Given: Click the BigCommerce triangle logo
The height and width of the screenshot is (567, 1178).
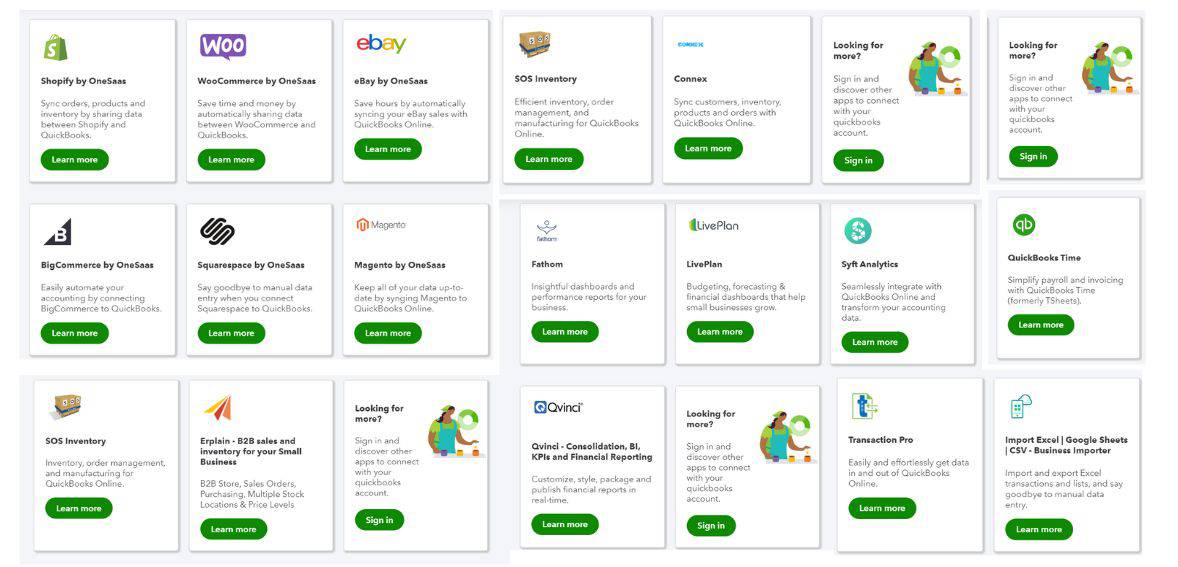Looking at the screenshot, I should [x=57, y=231].
